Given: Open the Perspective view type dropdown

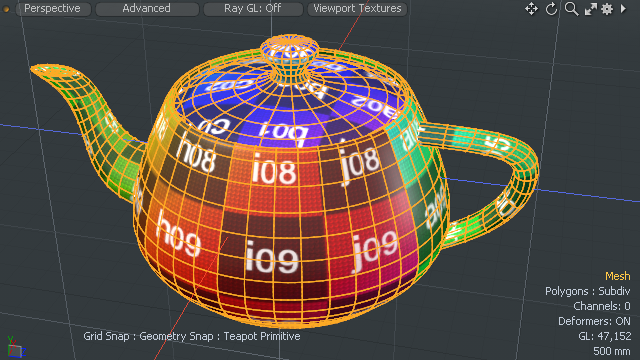Looking at the screenshot, I should [53, 9].
